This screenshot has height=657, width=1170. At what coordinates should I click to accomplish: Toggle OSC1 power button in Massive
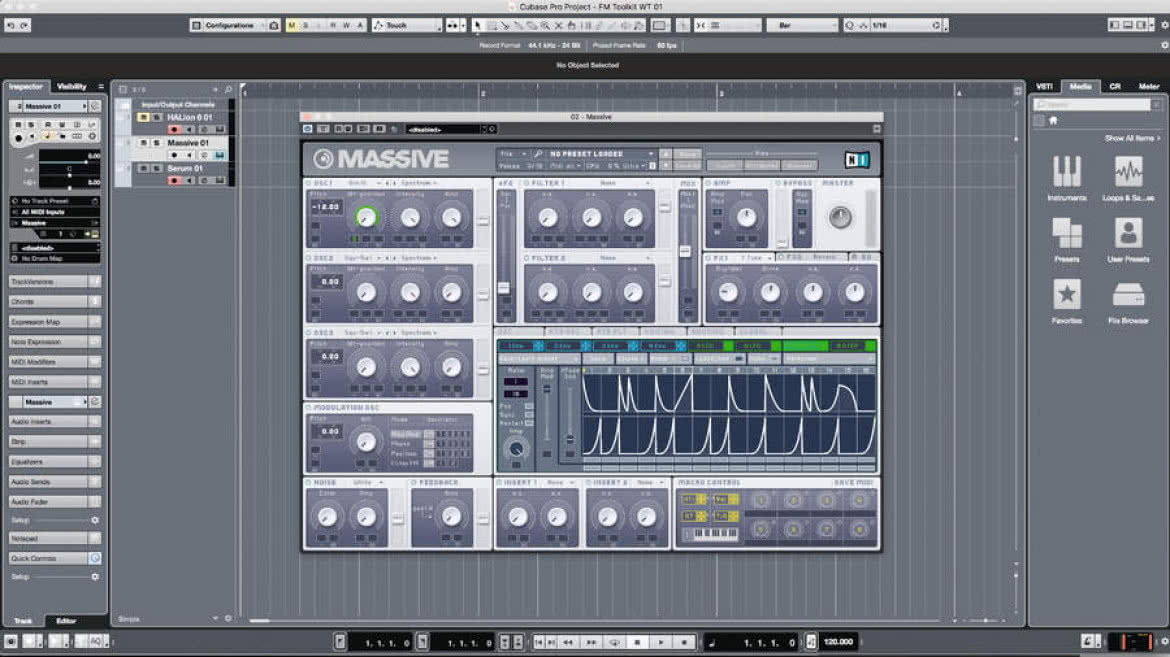pos(309,183)
